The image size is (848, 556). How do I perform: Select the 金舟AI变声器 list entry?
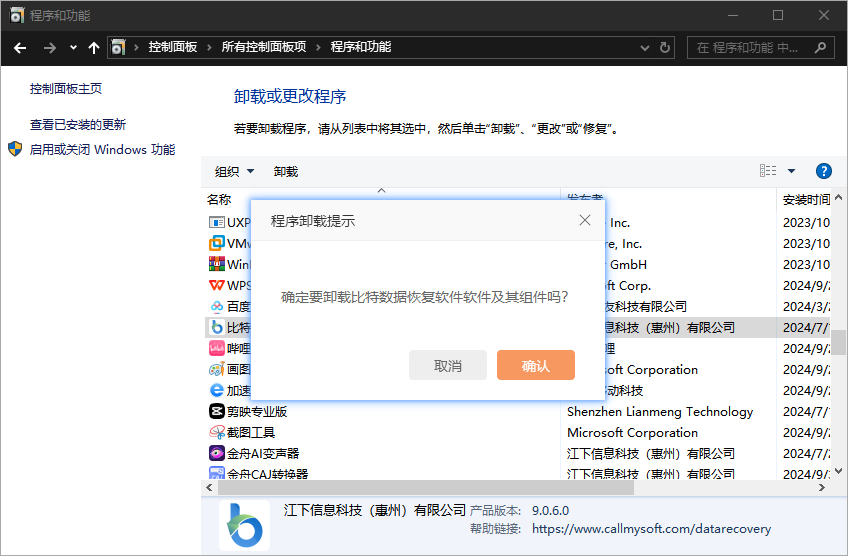[x=263, y=453]
